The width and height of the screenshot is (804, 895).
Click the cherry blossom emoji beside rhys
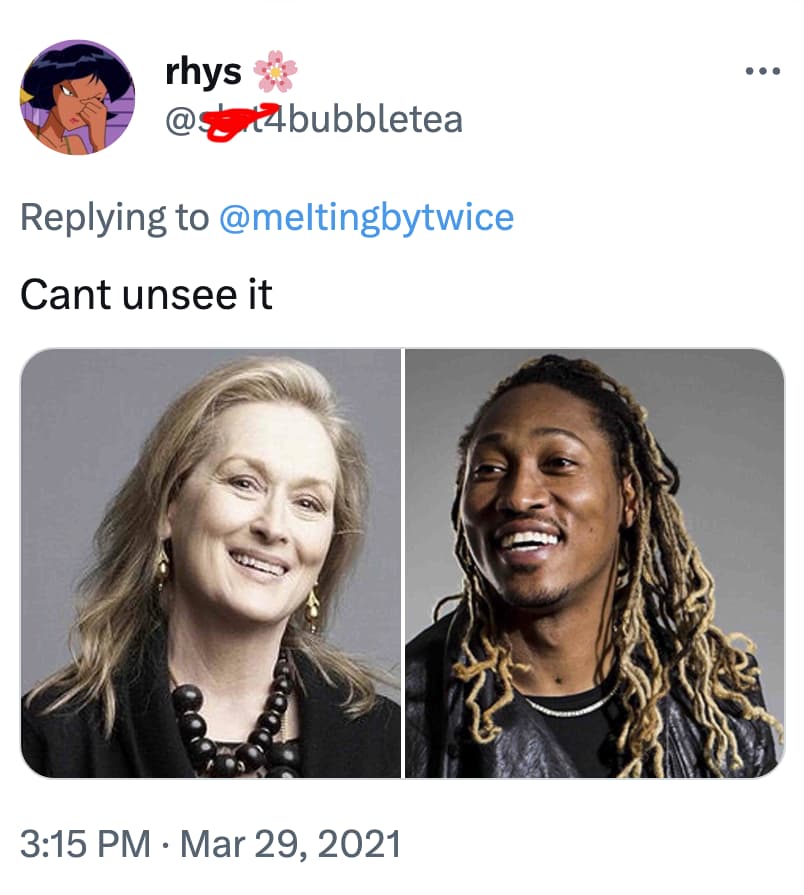point(275,72)
